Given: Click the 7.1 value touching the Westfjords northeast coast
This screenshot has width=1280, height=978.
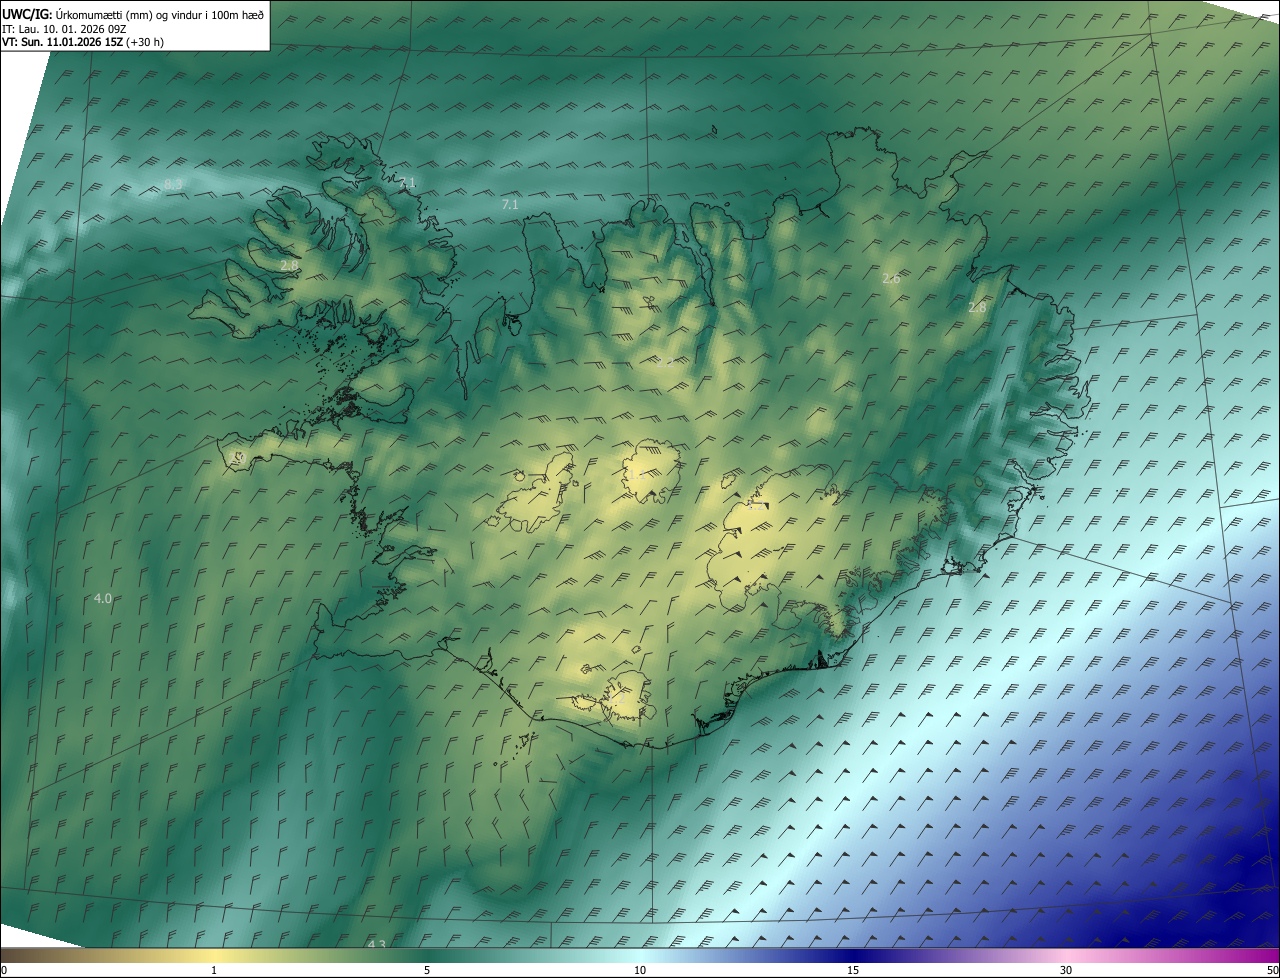Looking at the screenshot, I should [407, 183].
